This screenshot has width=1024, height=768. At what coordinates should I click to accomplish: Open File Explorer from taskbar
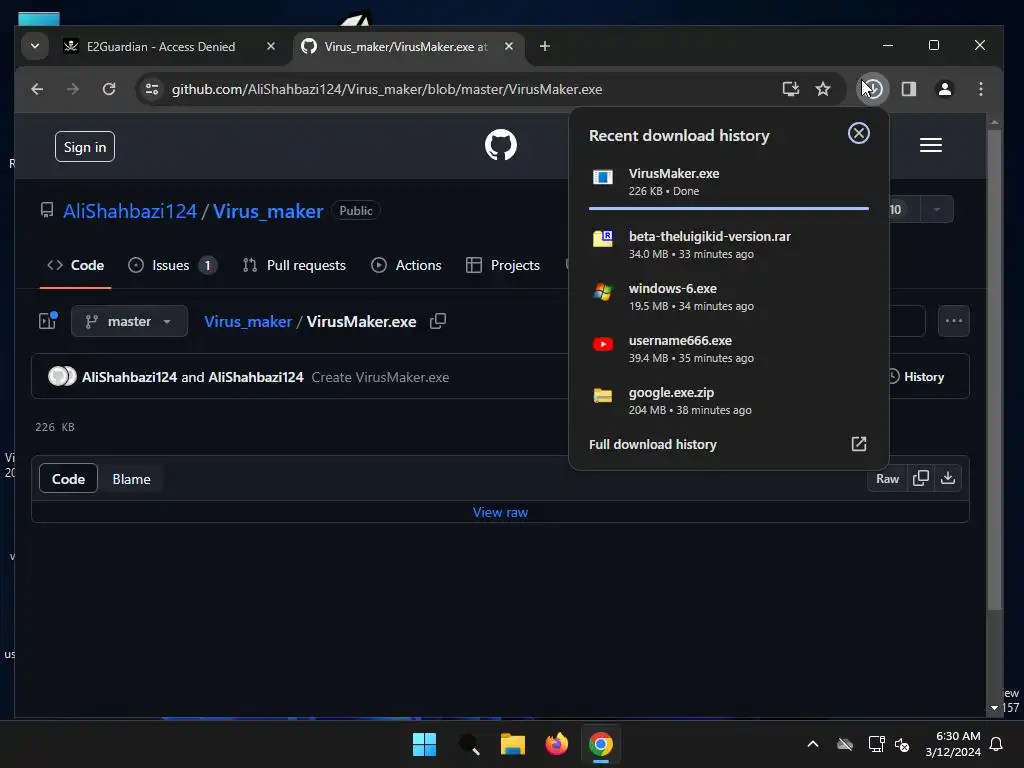(513, 744)
